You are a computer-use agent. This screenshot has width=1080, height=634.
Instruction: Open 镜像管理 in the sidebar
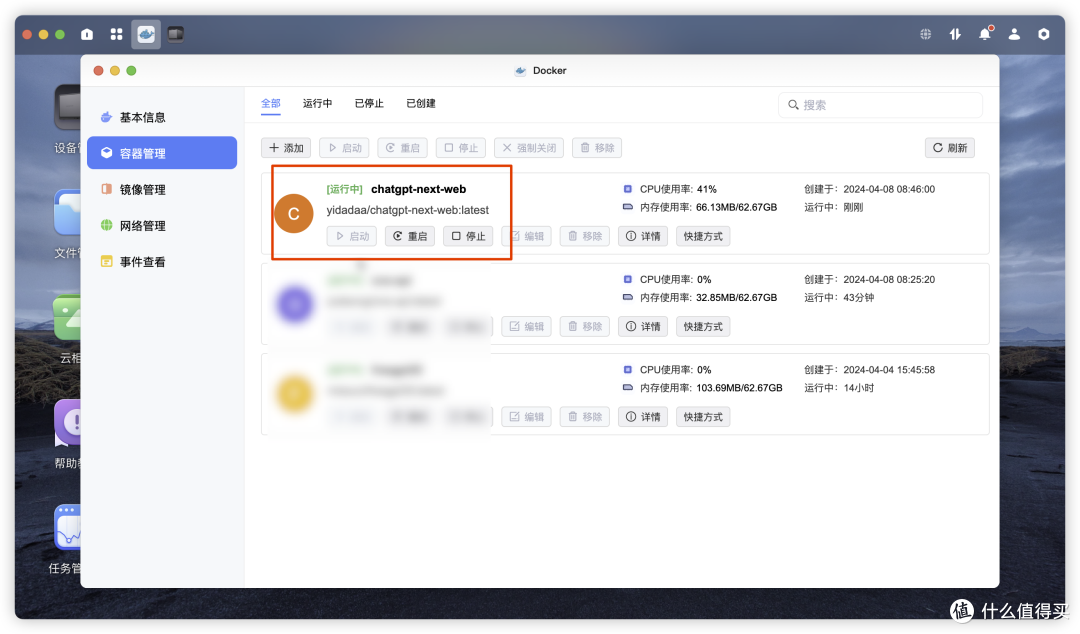(x=162, y=190)
